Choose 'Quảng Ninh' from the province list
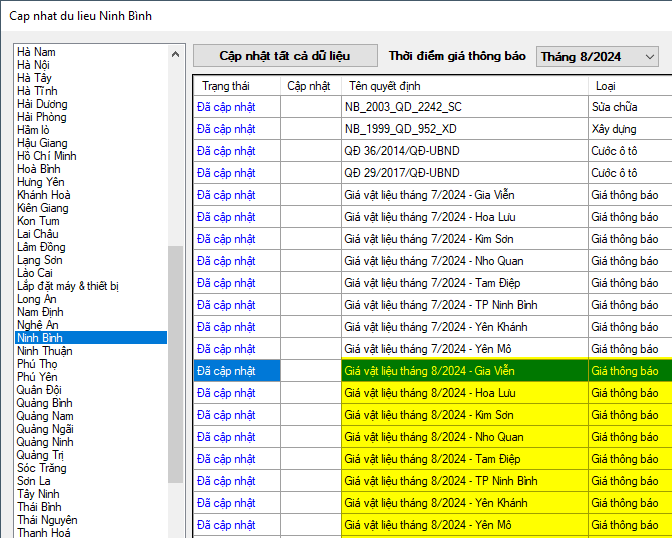The image size is (672, 538). coord(45,442)
